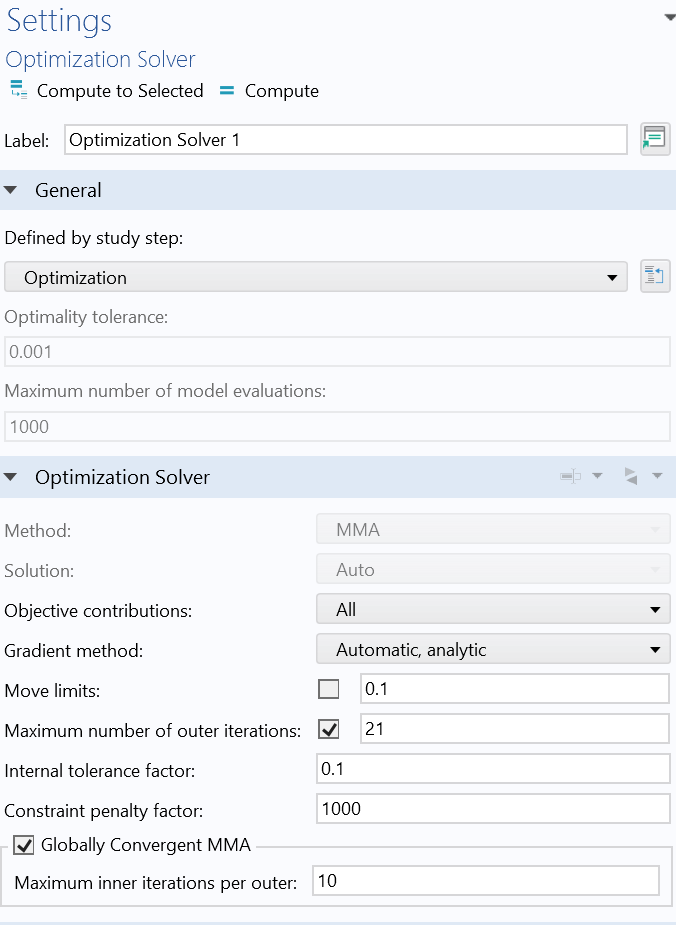Click Maximum inner iterations per outer field
The image size is (676, 925).
pyautogui.click(x=485, y=881)
